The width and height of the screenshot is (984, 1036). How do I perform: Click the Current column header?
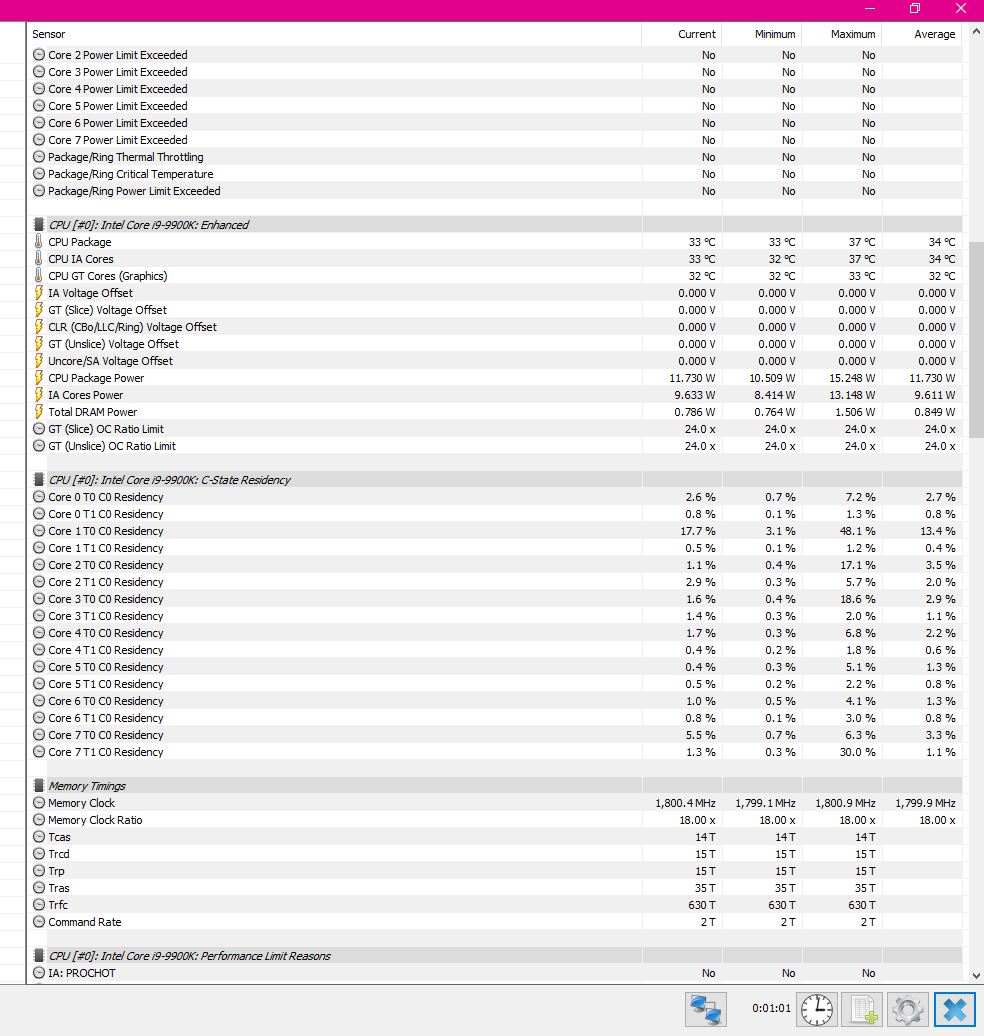[681, 34]
